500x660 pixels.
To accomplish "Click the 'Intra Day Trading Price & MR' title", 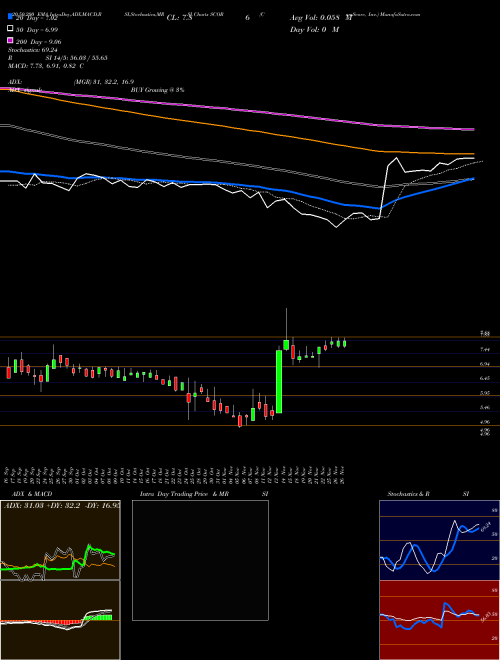I will click(184, 494).
